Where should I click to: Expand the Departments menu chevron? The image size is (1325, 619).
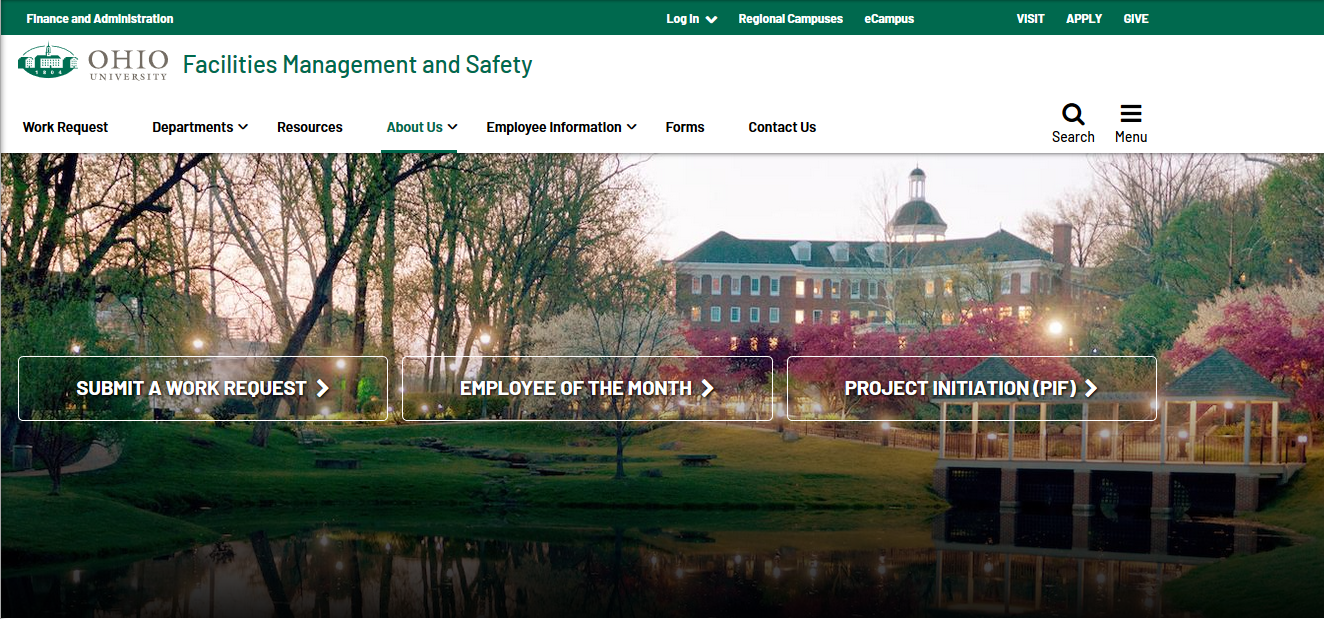pos(243,127)
